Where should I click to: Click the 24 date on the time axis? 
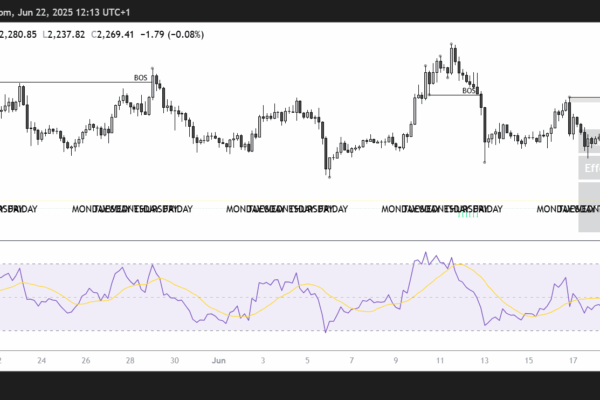click(x=41, y=361)
